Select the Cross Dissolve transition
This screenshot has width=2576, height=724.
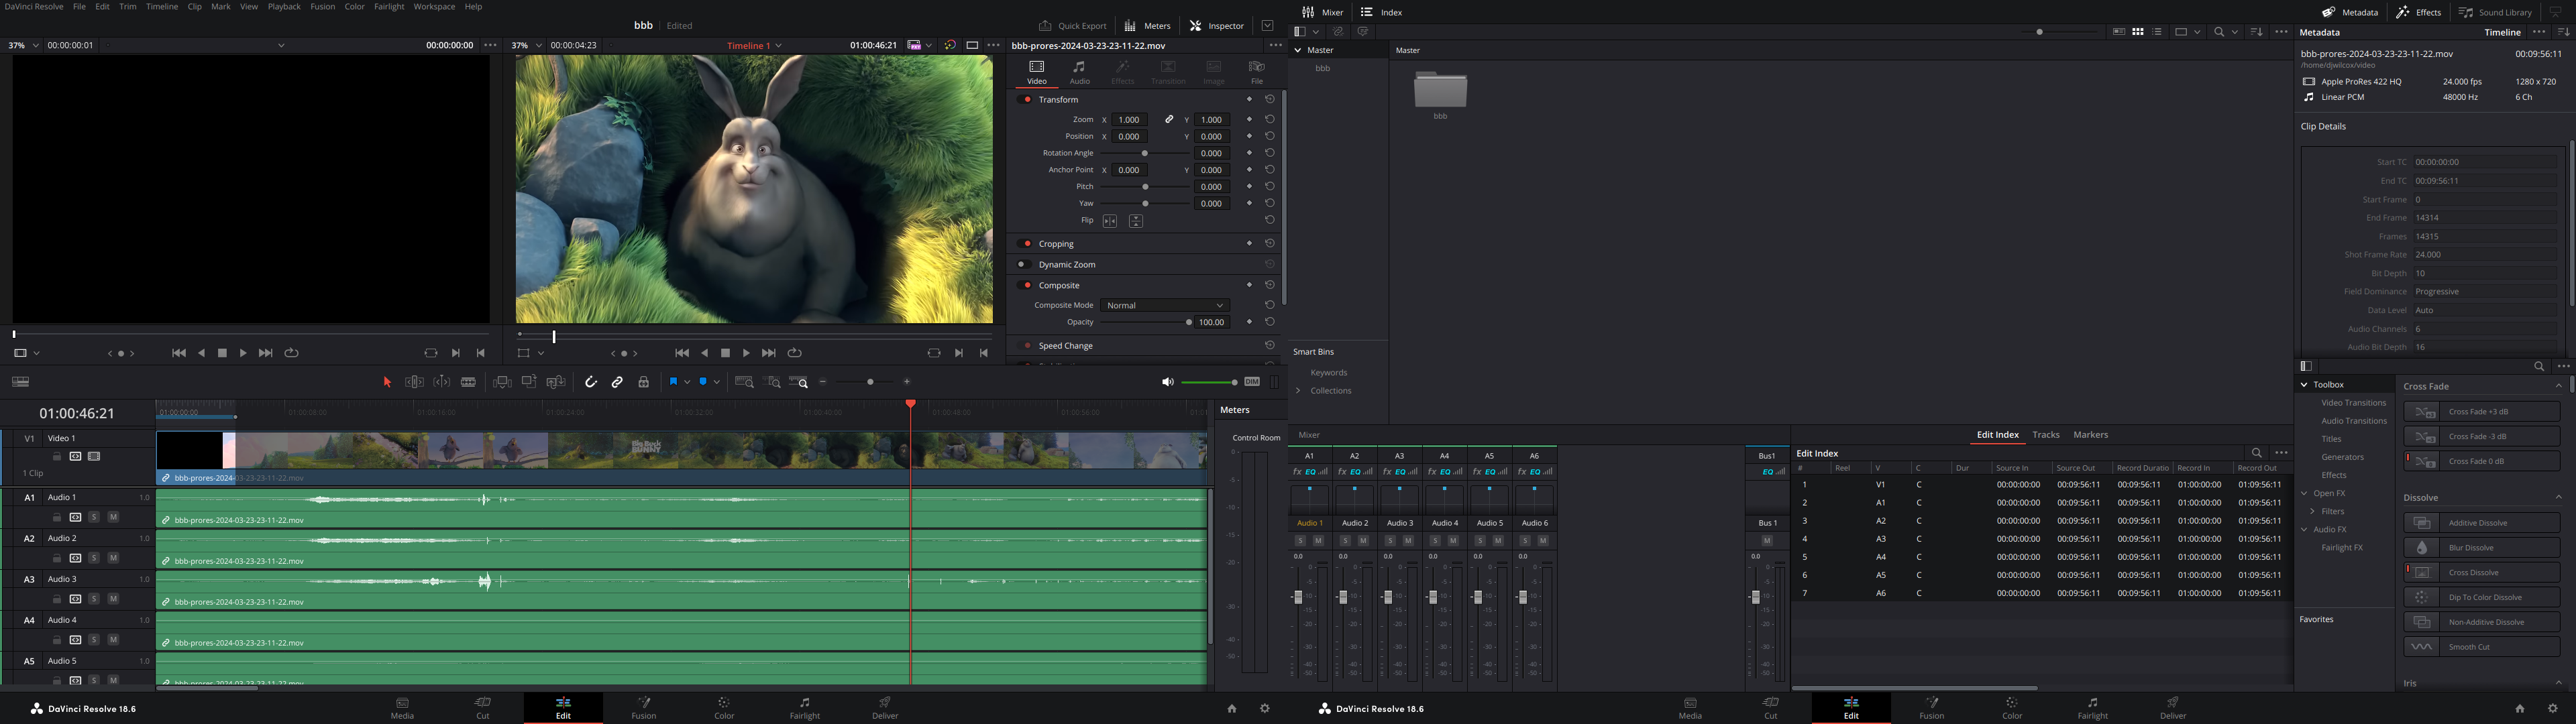2481,573
